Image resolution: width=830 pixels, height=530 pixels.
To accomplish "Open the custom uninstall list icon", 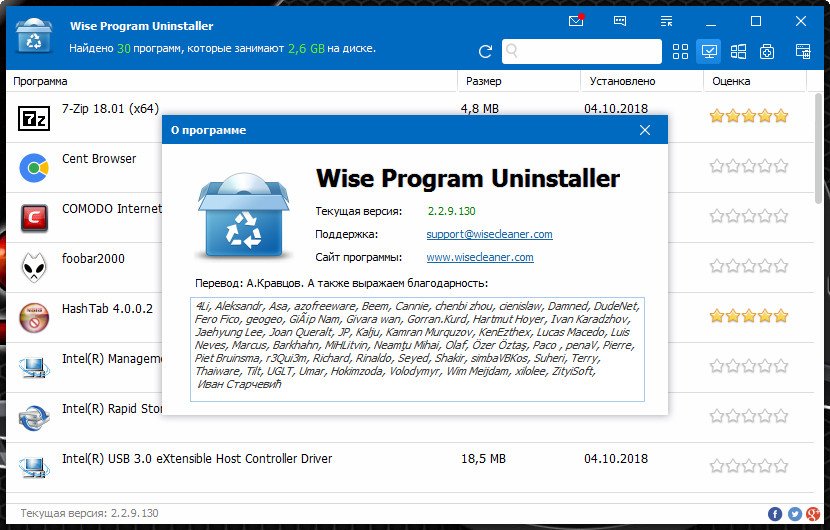I will coord(803,51).
